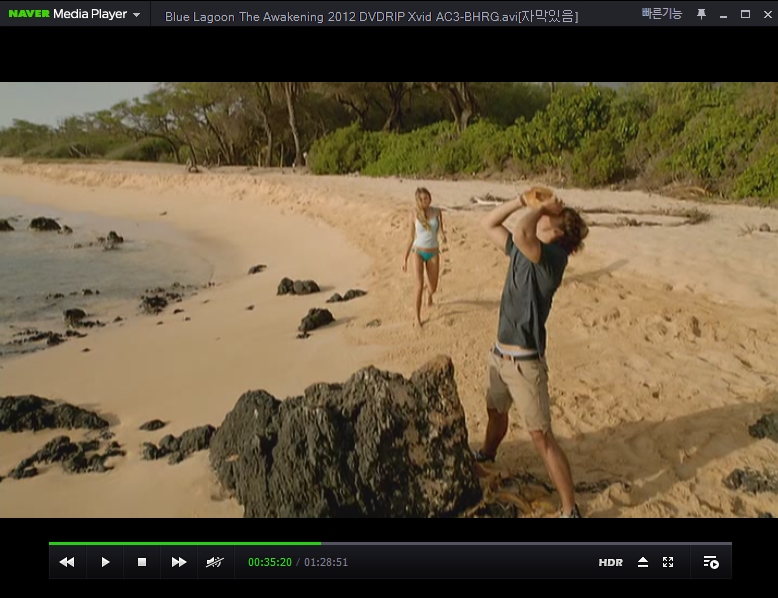Open the playlist panel

click(x=710, y=562)
